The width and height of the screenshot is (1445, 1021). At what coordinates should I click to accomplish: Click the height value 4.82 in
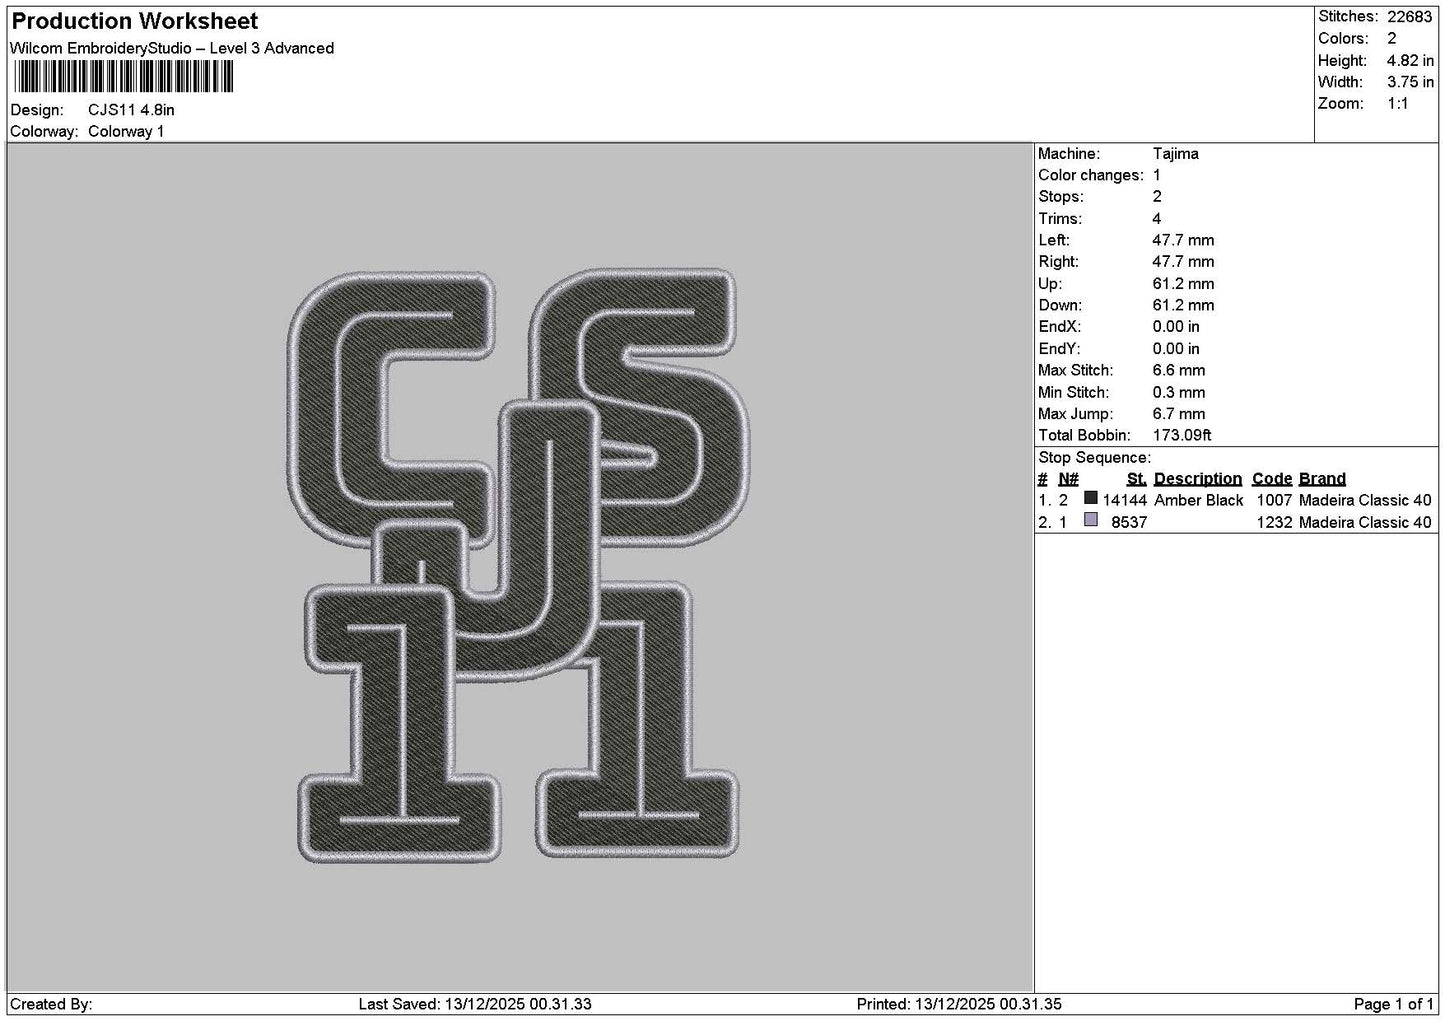click(1410, 61)
